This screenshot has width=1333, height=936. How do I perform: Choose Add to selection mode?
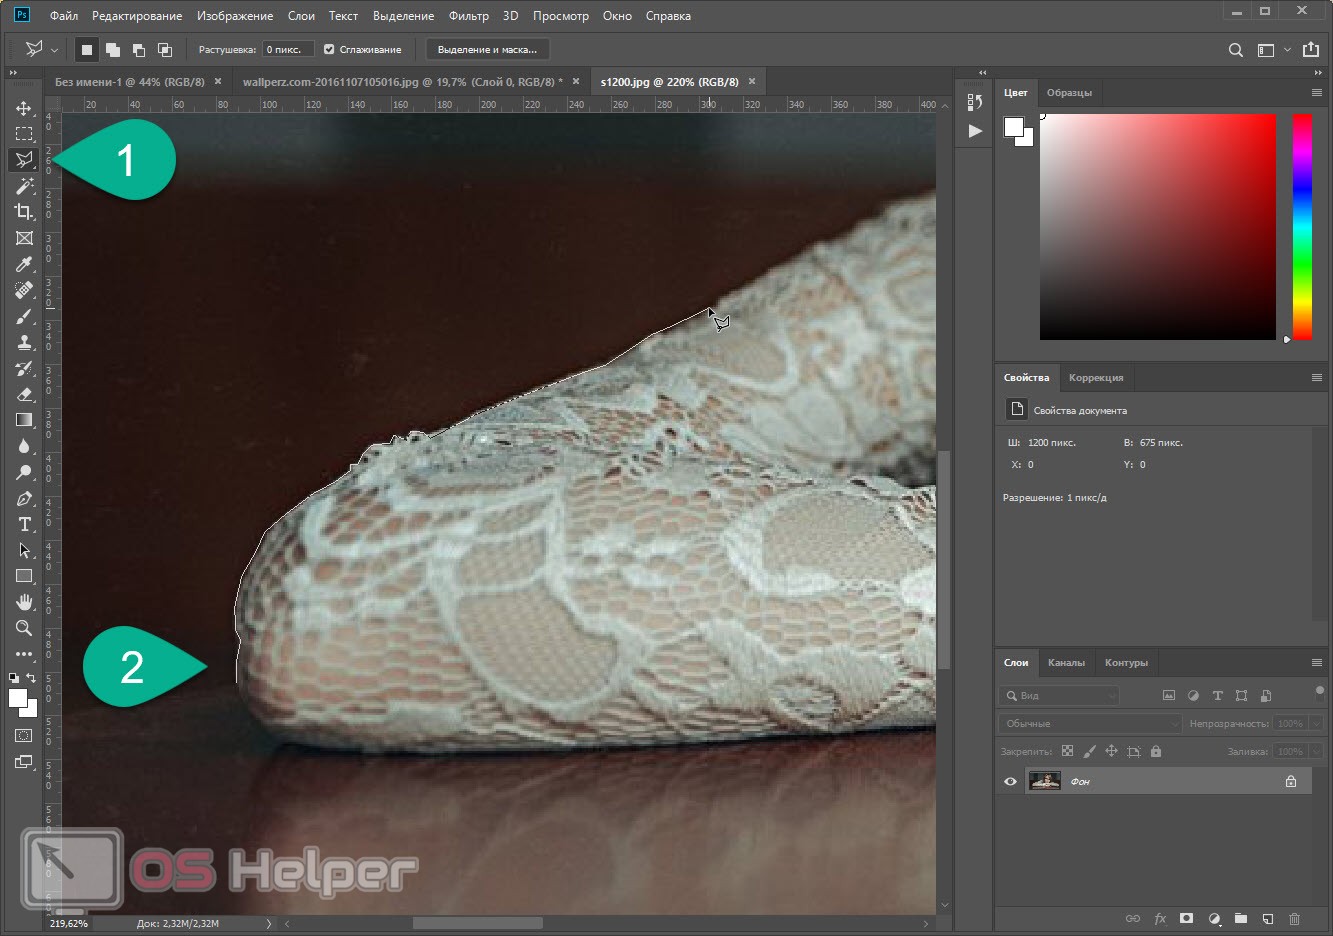pos(113,49)
